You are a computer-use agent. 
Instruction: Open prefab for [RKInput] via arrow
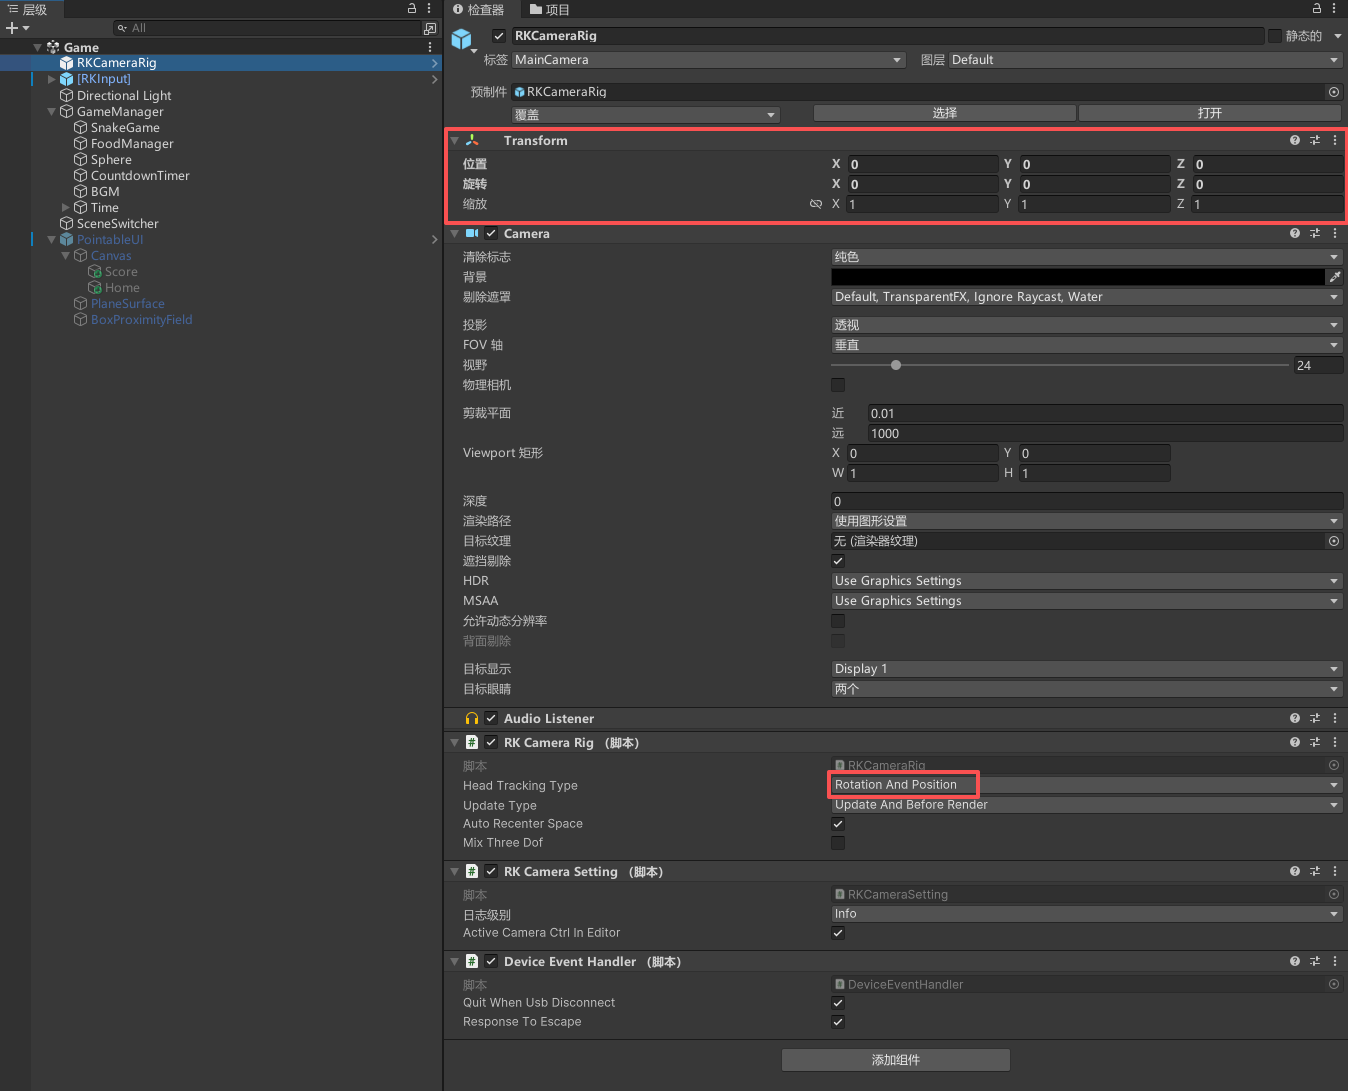[434, 79]
